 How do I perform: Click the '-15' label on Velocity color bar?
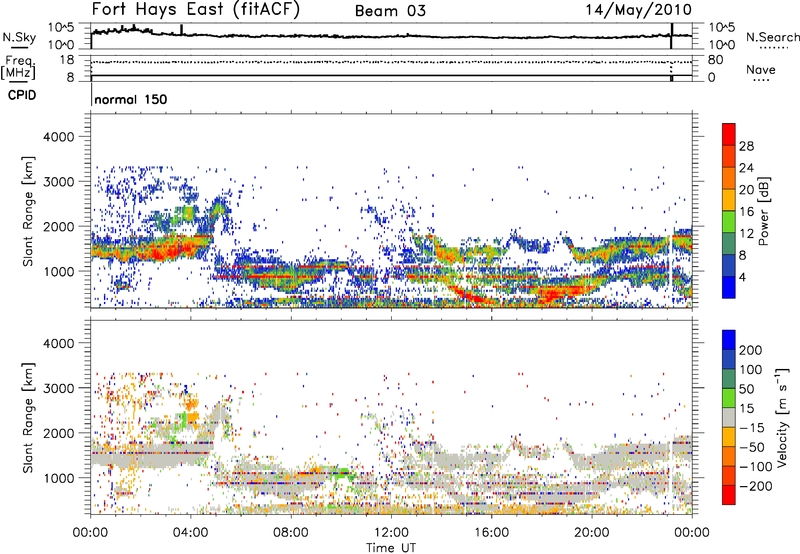click(x=752, y=428)
